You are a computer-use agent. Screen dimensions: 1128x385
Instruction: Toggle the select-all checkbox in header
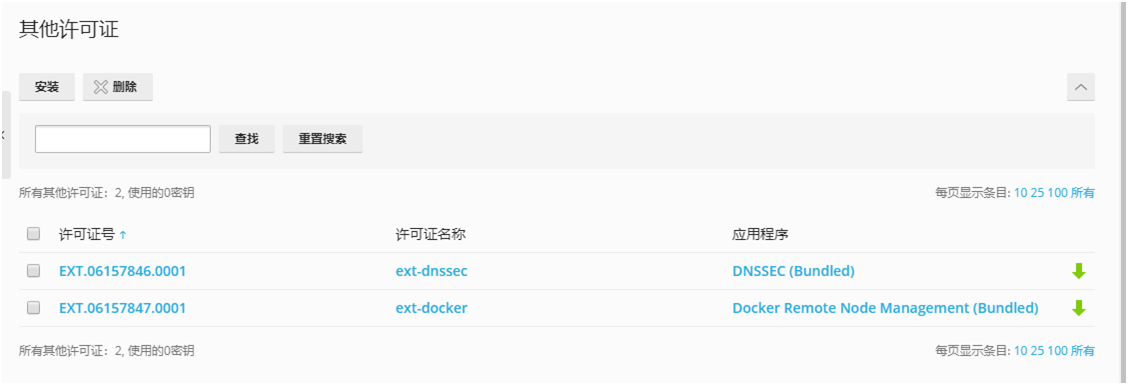33,234
